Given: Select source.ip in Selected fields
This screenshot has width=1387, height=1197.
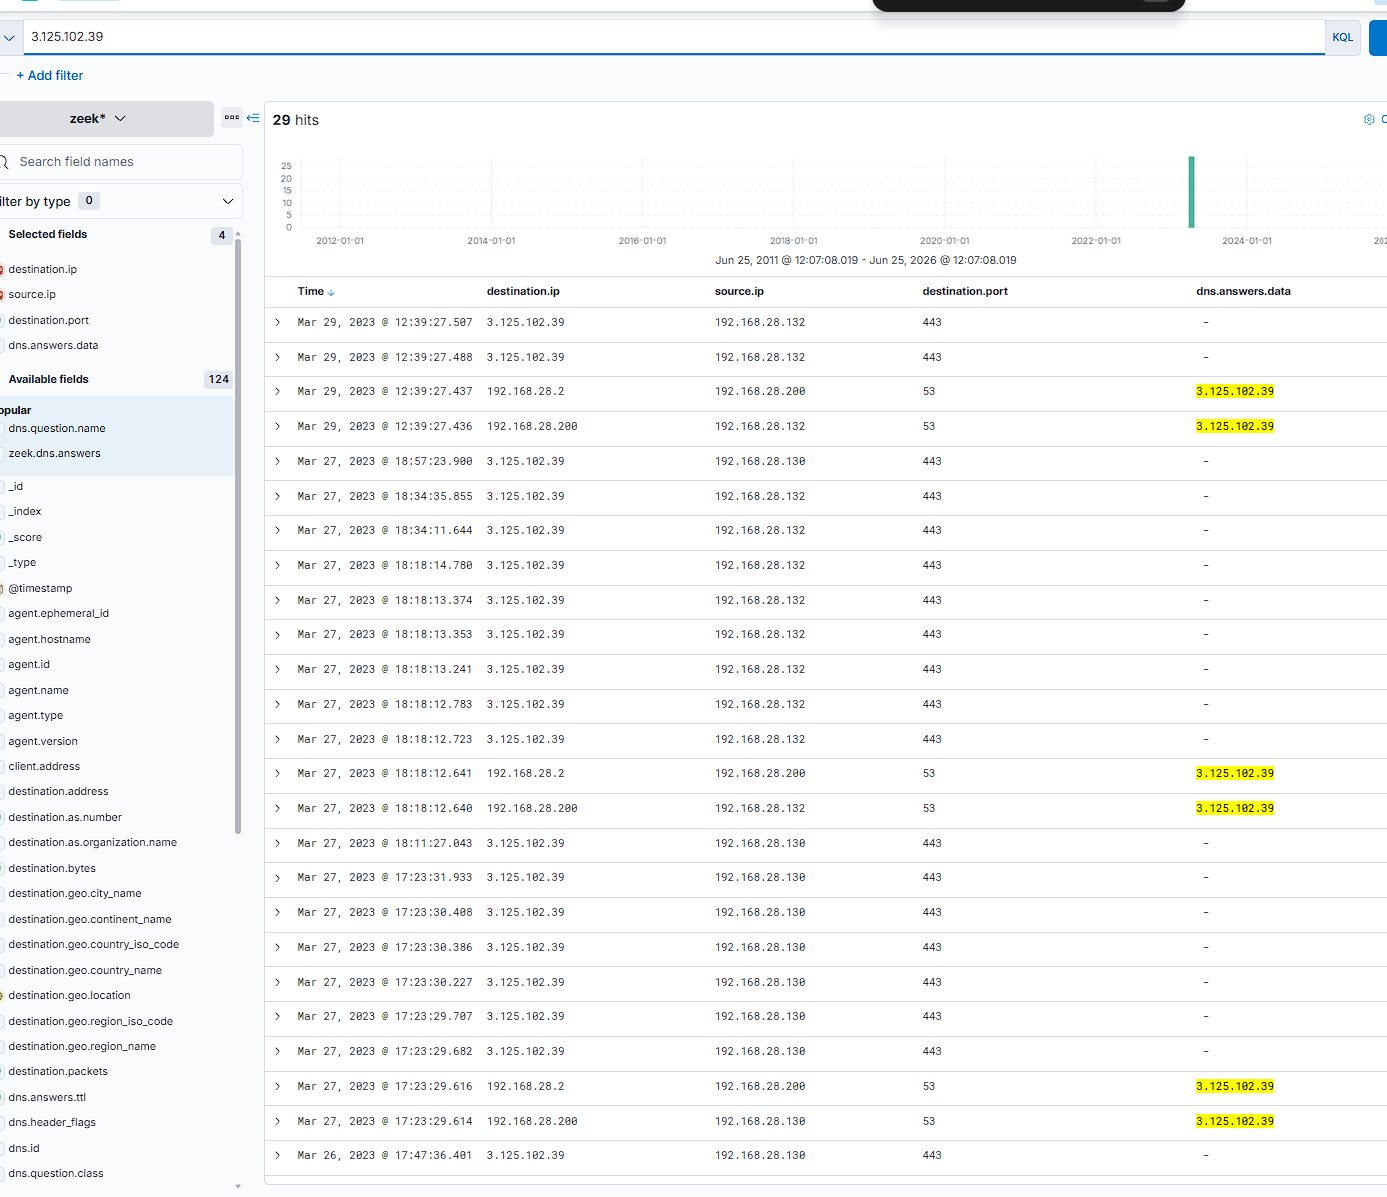Looking at the screenshot, I should point(32,294).
